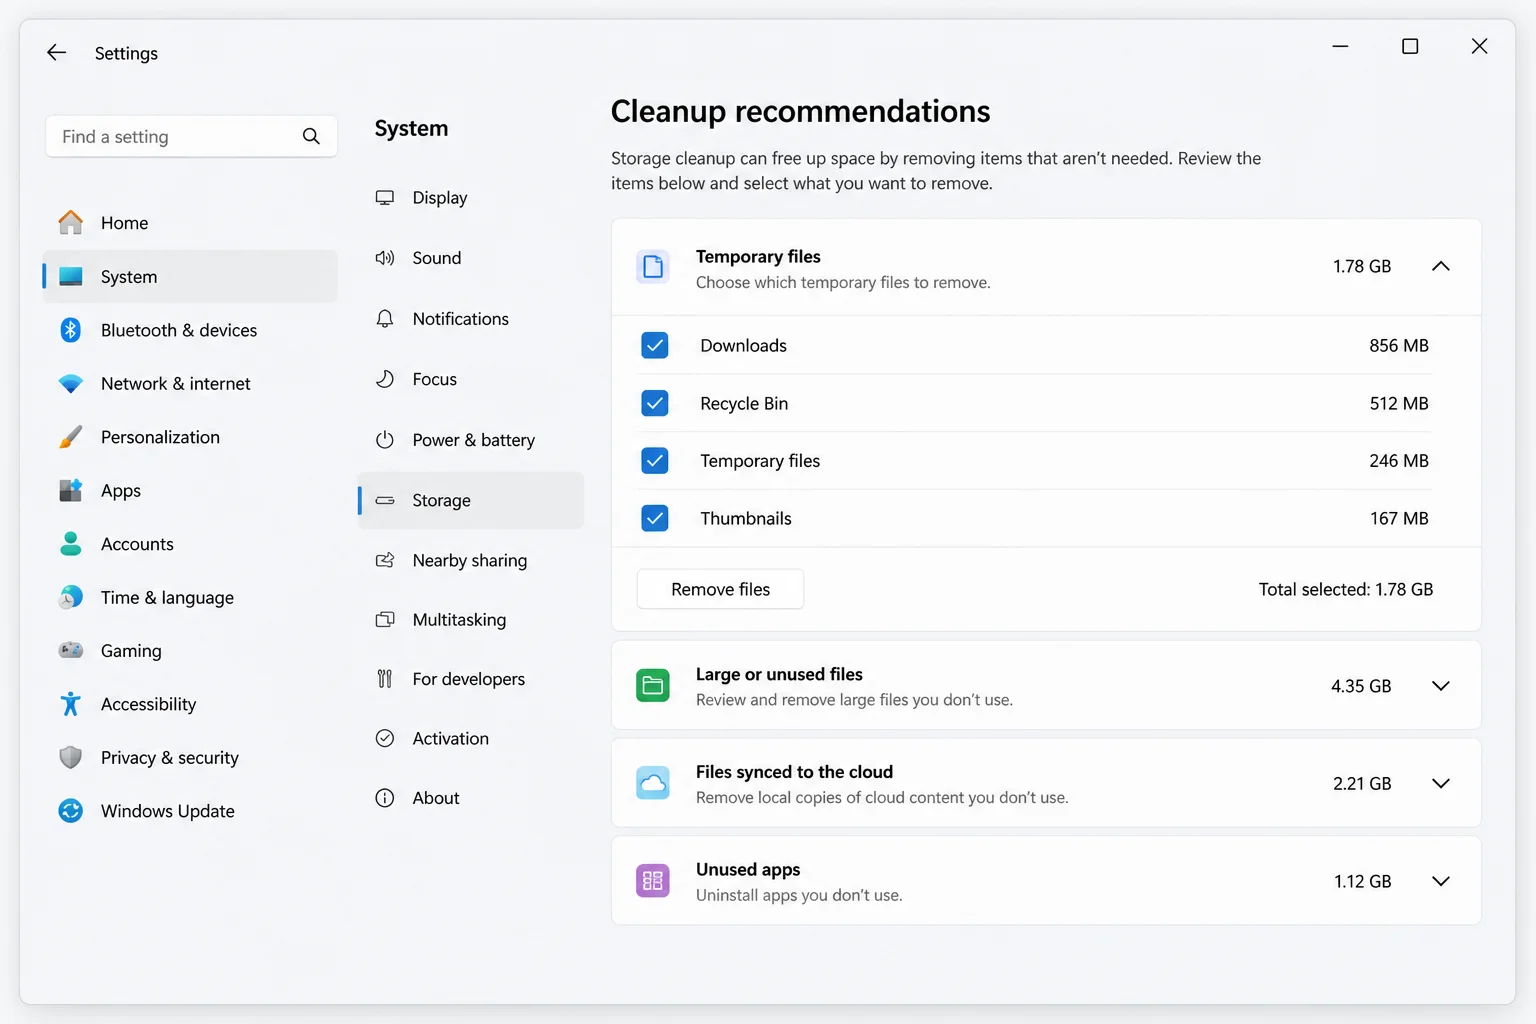Viewport: 1536px width, 1024px height.
Task: Select the Storage menu item
Action: coord(471,500)
